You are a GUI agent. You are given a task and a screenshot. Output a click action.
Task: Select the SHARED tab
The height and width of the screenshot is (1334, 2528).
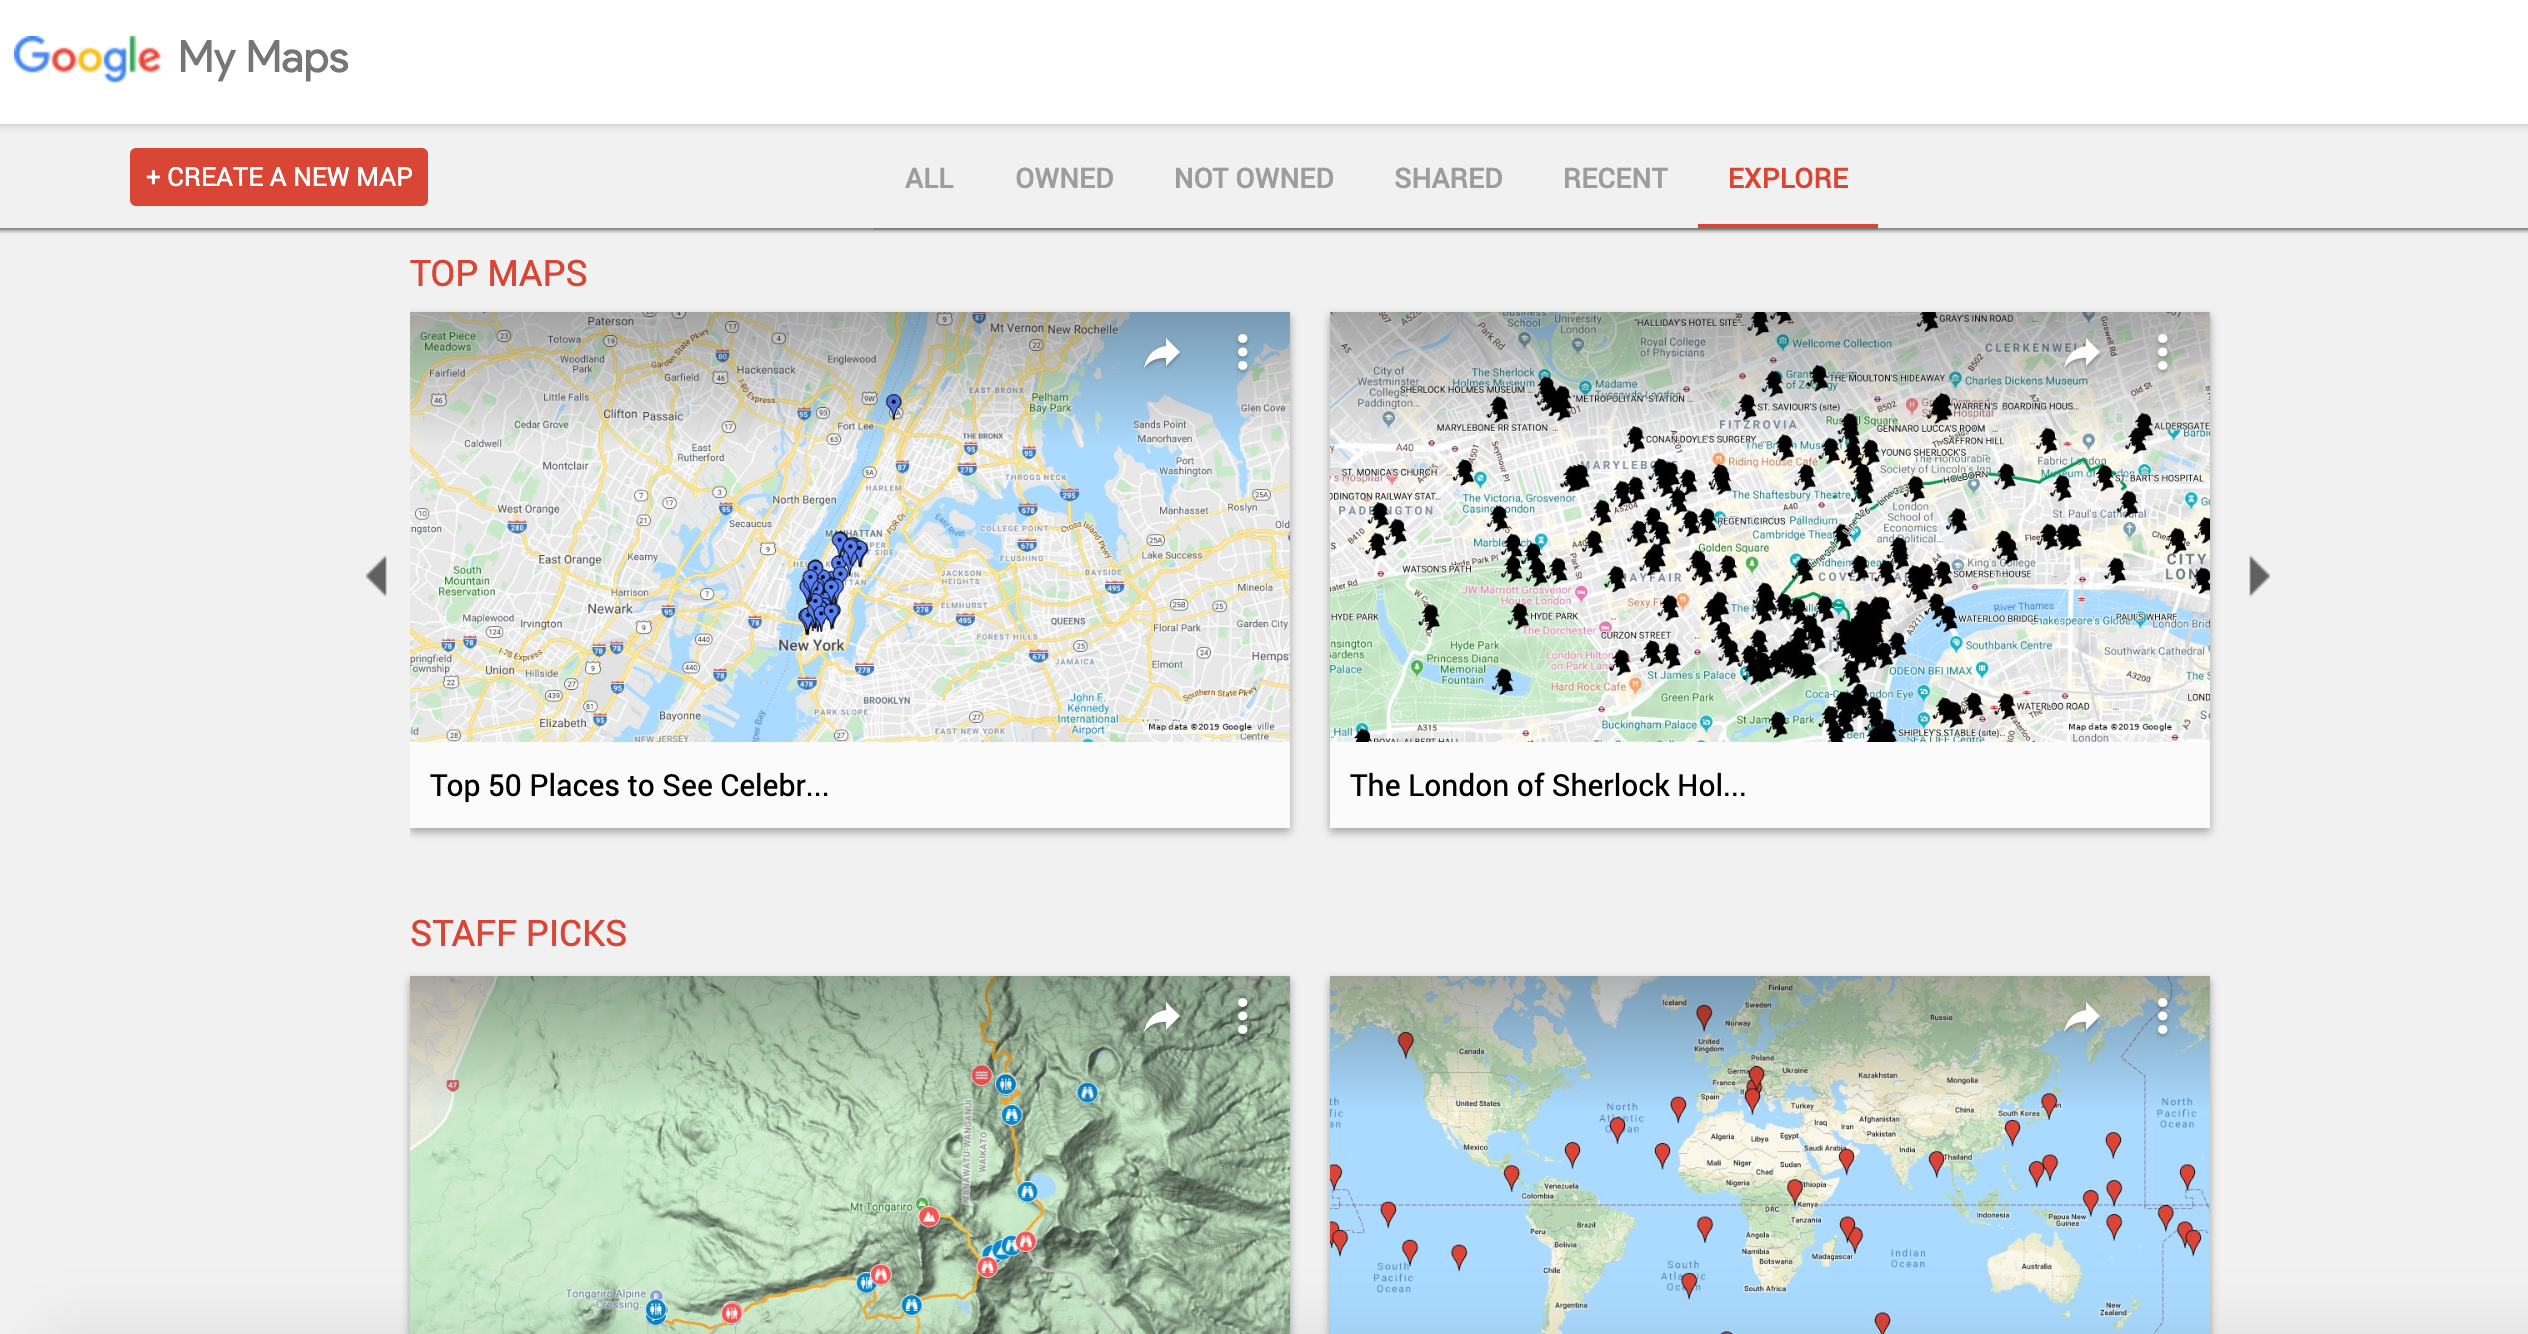pos(1448,178)
